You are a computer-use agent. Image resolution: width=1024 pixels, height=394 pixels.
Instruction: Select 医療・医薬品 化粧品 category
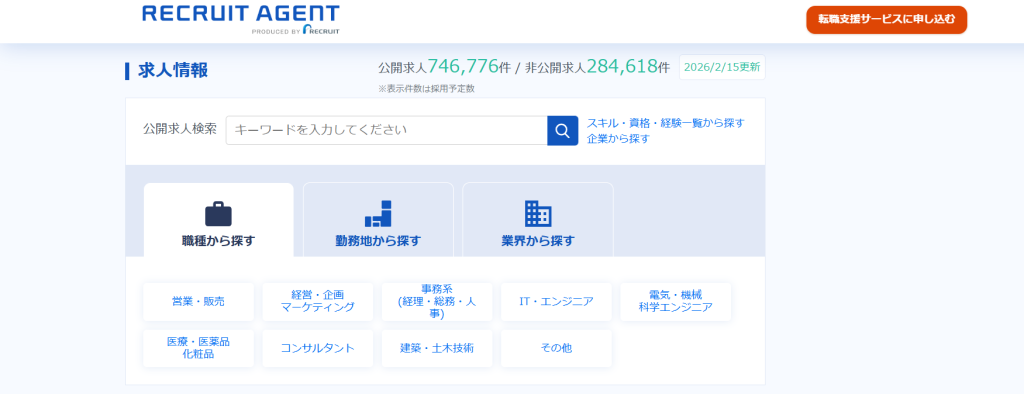199,348
